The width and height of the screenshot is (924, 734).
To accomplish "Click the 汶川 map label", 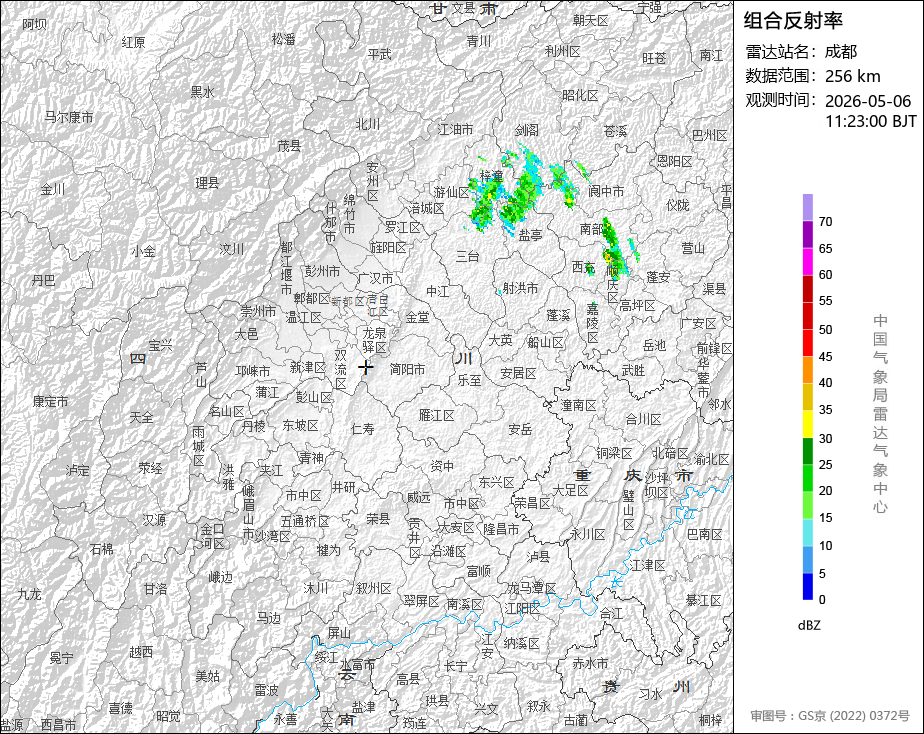I will point(232,249).
